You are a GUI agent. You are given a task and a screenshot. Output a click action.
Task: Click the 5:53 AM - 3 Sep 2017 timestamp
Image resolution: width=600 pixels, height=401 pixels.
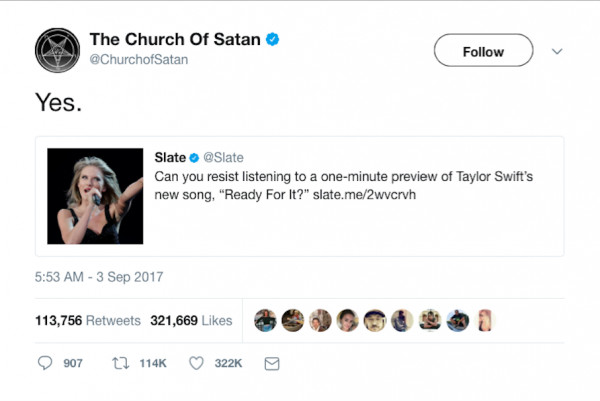(99, 277)
